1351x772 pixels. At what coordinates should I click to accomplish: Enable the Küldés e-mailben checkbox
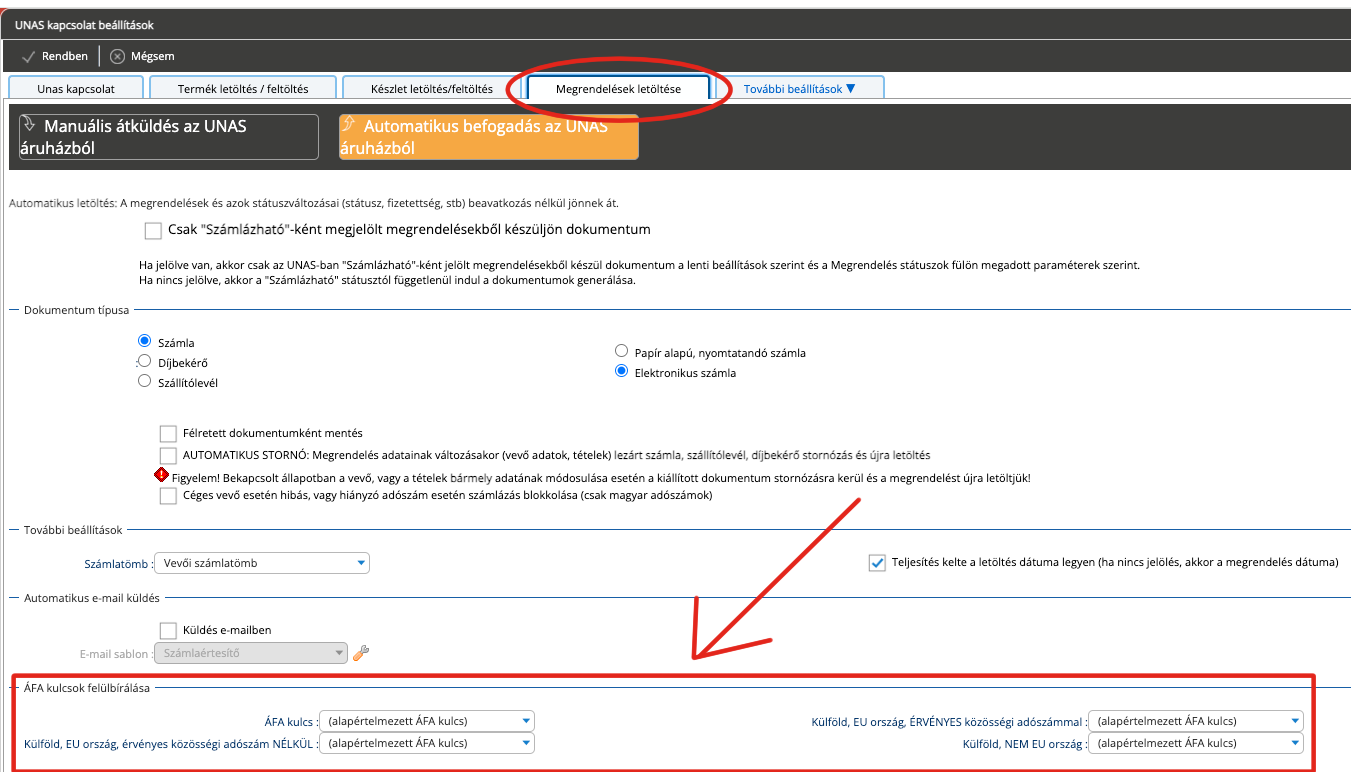(x=168, y=630)
